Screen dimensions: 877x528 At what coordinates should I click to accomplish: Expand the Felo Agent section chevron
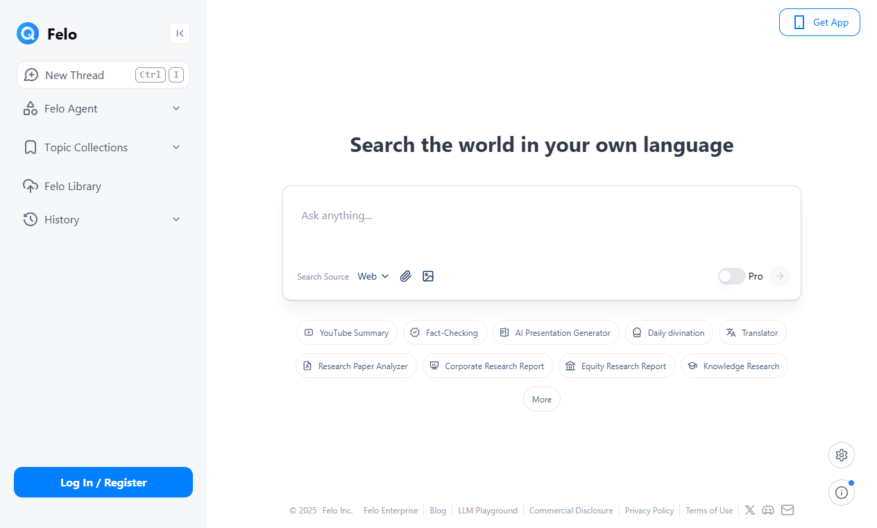(x=176, y=109)
